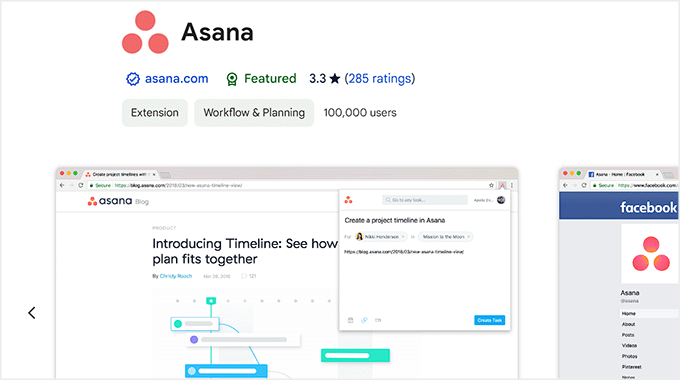Click the browser back arrow in blog screenshot

(62, 185)
